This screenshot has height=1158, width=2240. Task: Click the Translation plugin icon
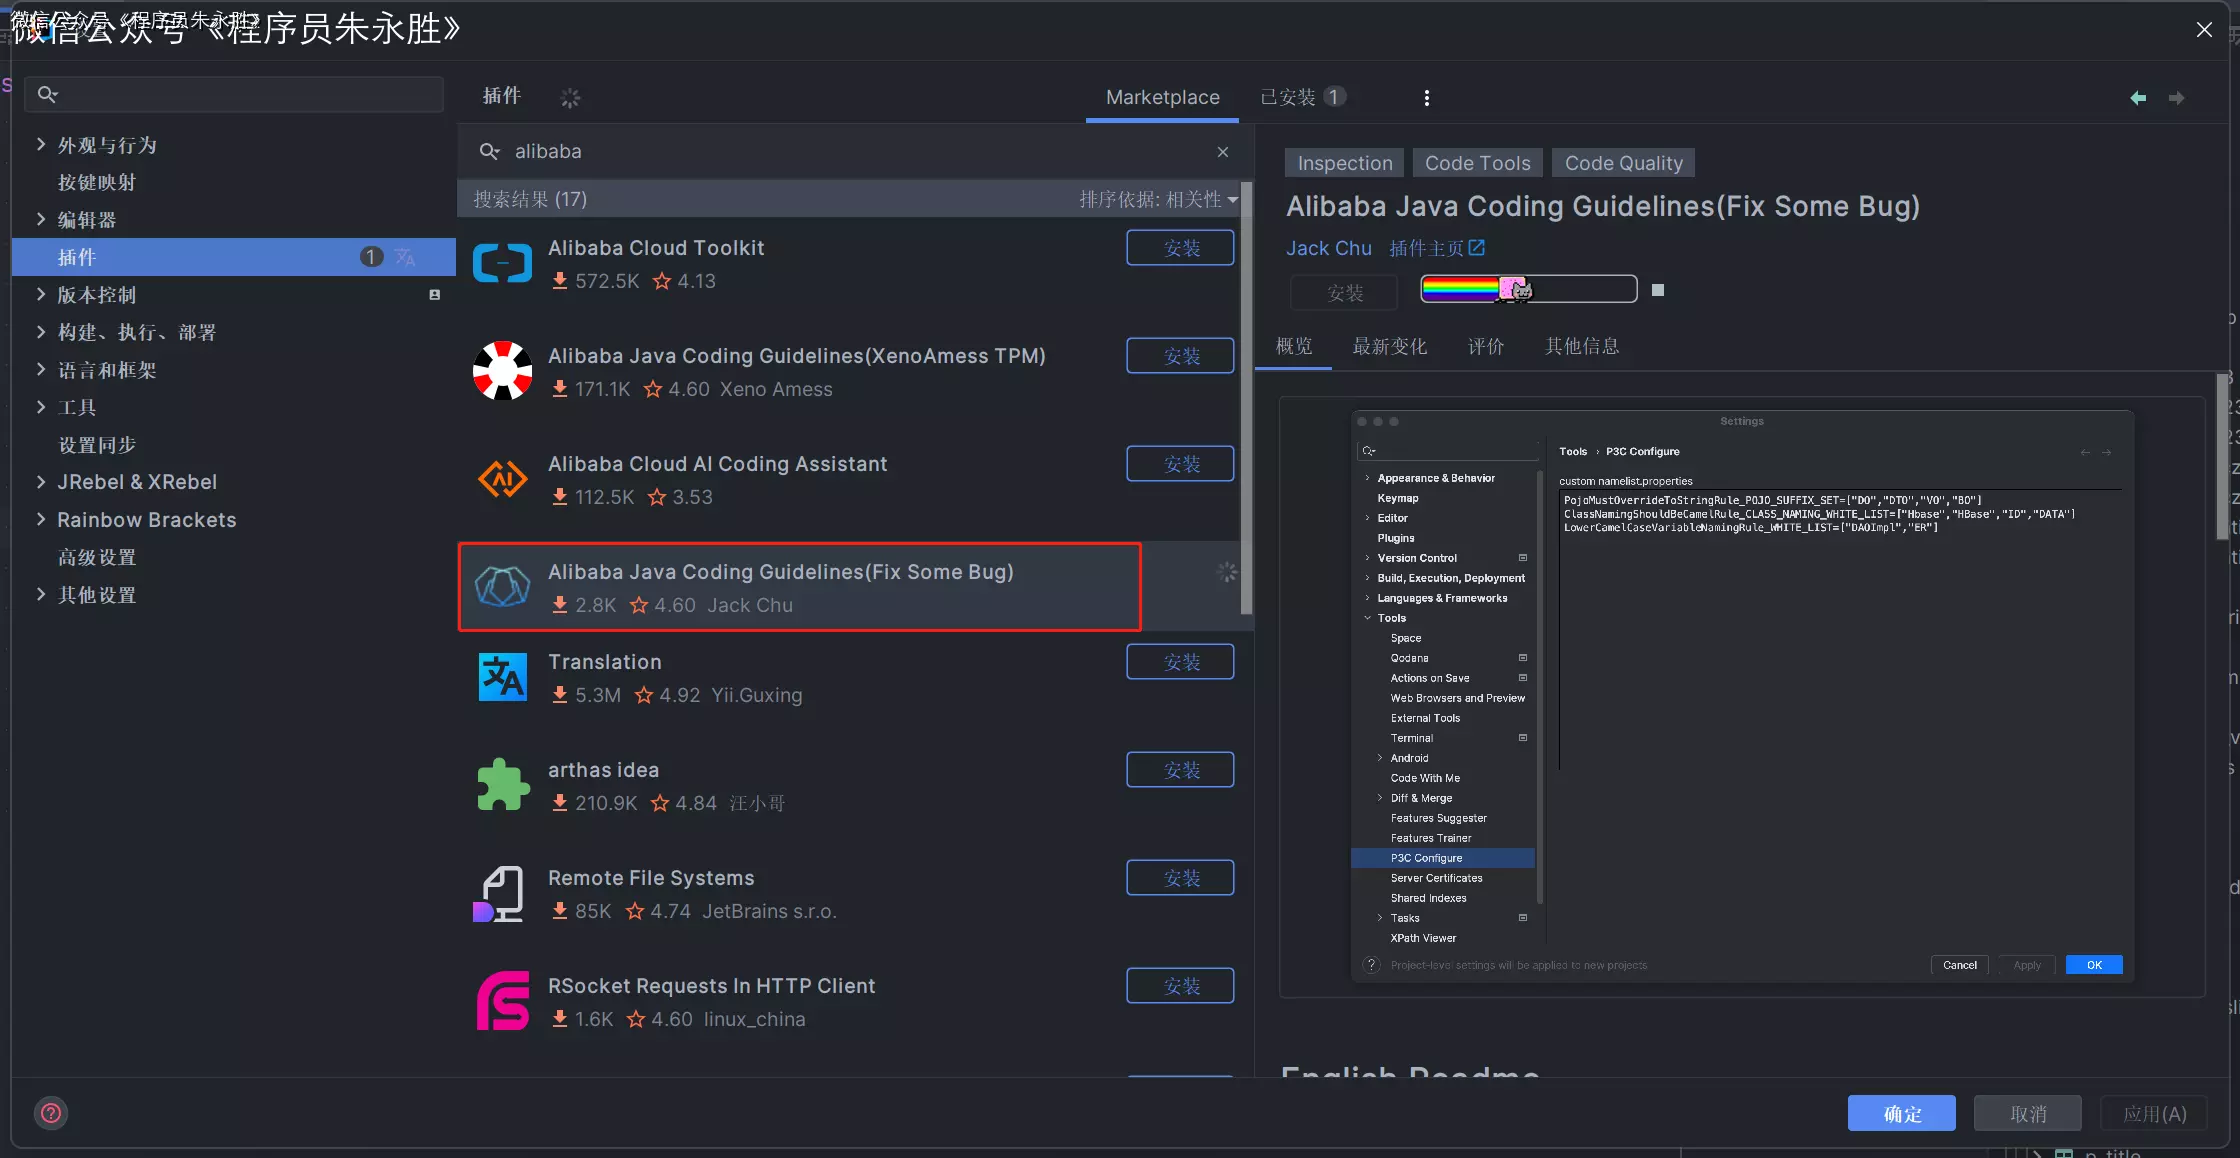(502, 677)
